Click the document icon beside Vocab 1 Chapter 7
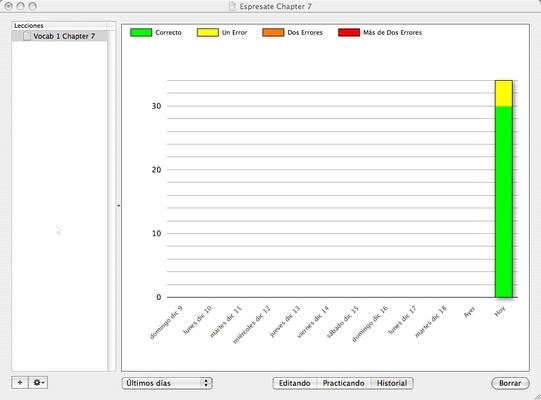 [x=27, y=36]
